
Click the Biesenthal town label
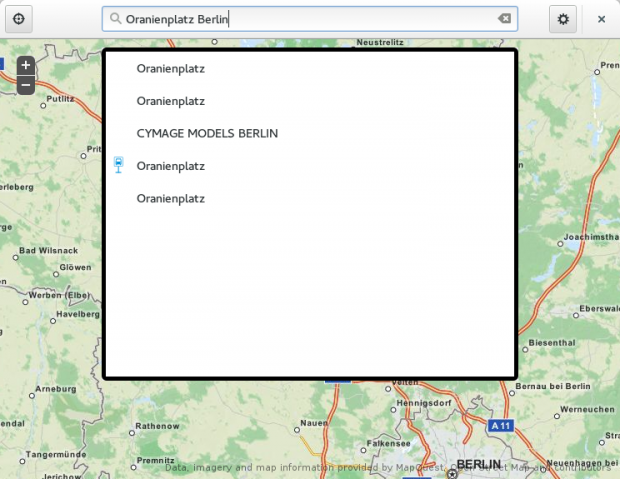click(x=552, y=343)
